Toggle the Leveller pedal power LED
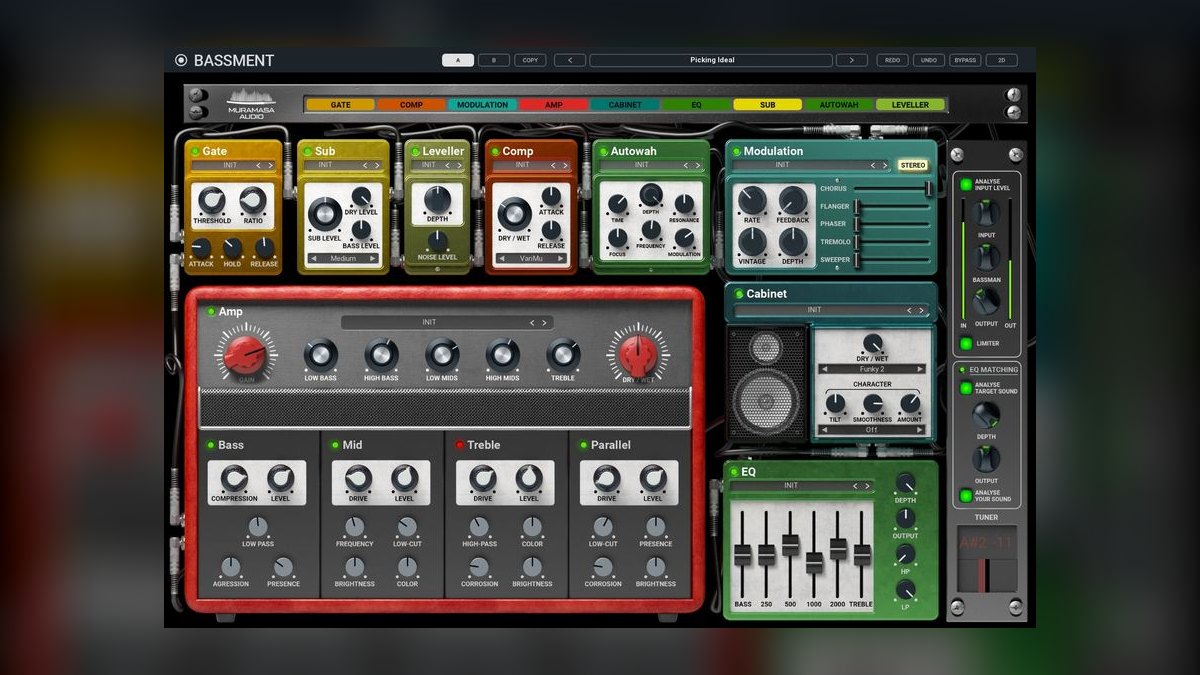 point(415,152)
